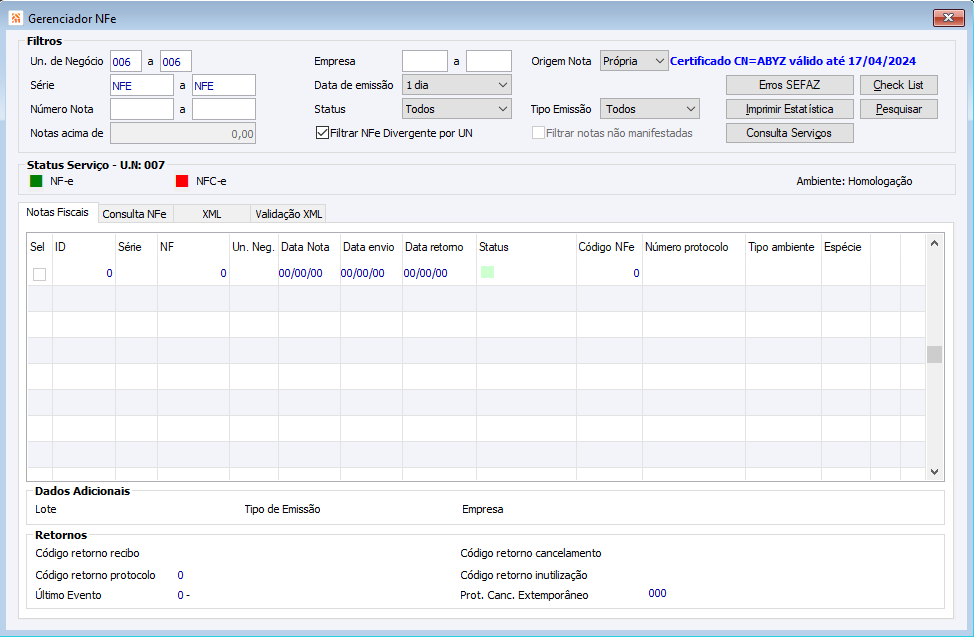The image size is (974, 637).
Task: Check the Sel checkbox in first grid row
Action: coord(39,274)
